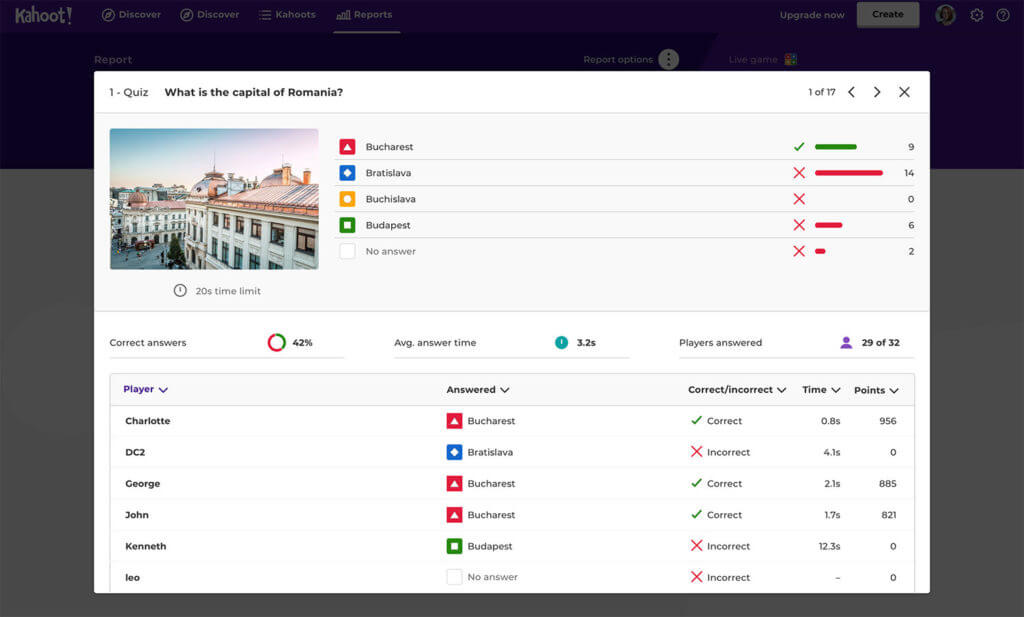The height and width of the screenshot is (617, 1024).
Task: Click the Kahoot! logo
Action: [43, 15]
